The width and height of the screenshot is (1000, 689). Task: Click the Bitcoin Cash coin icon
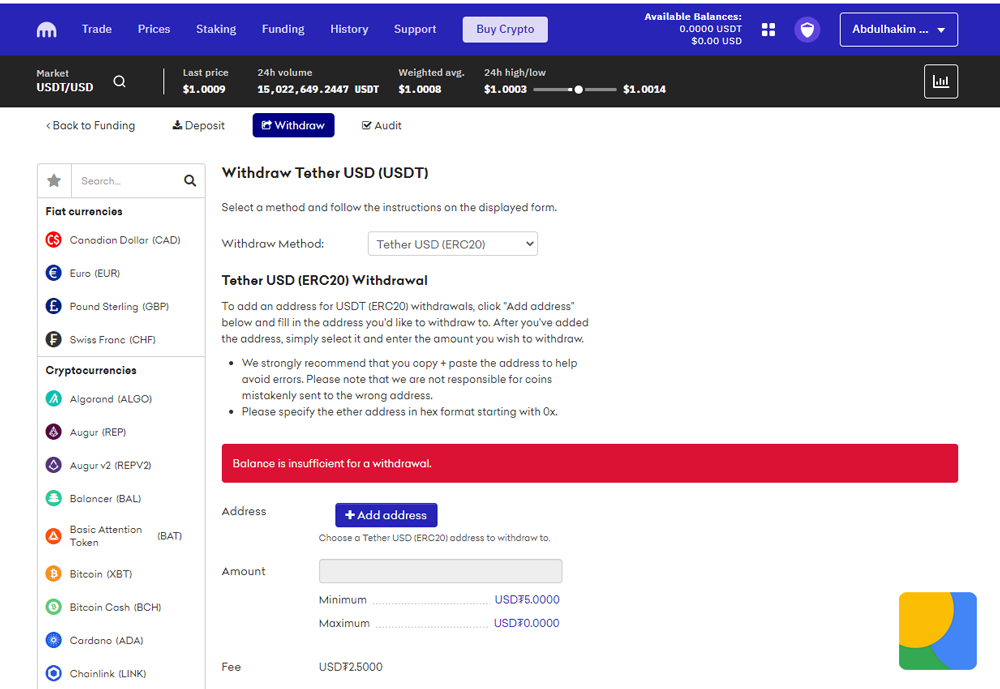tap(54, 607)
